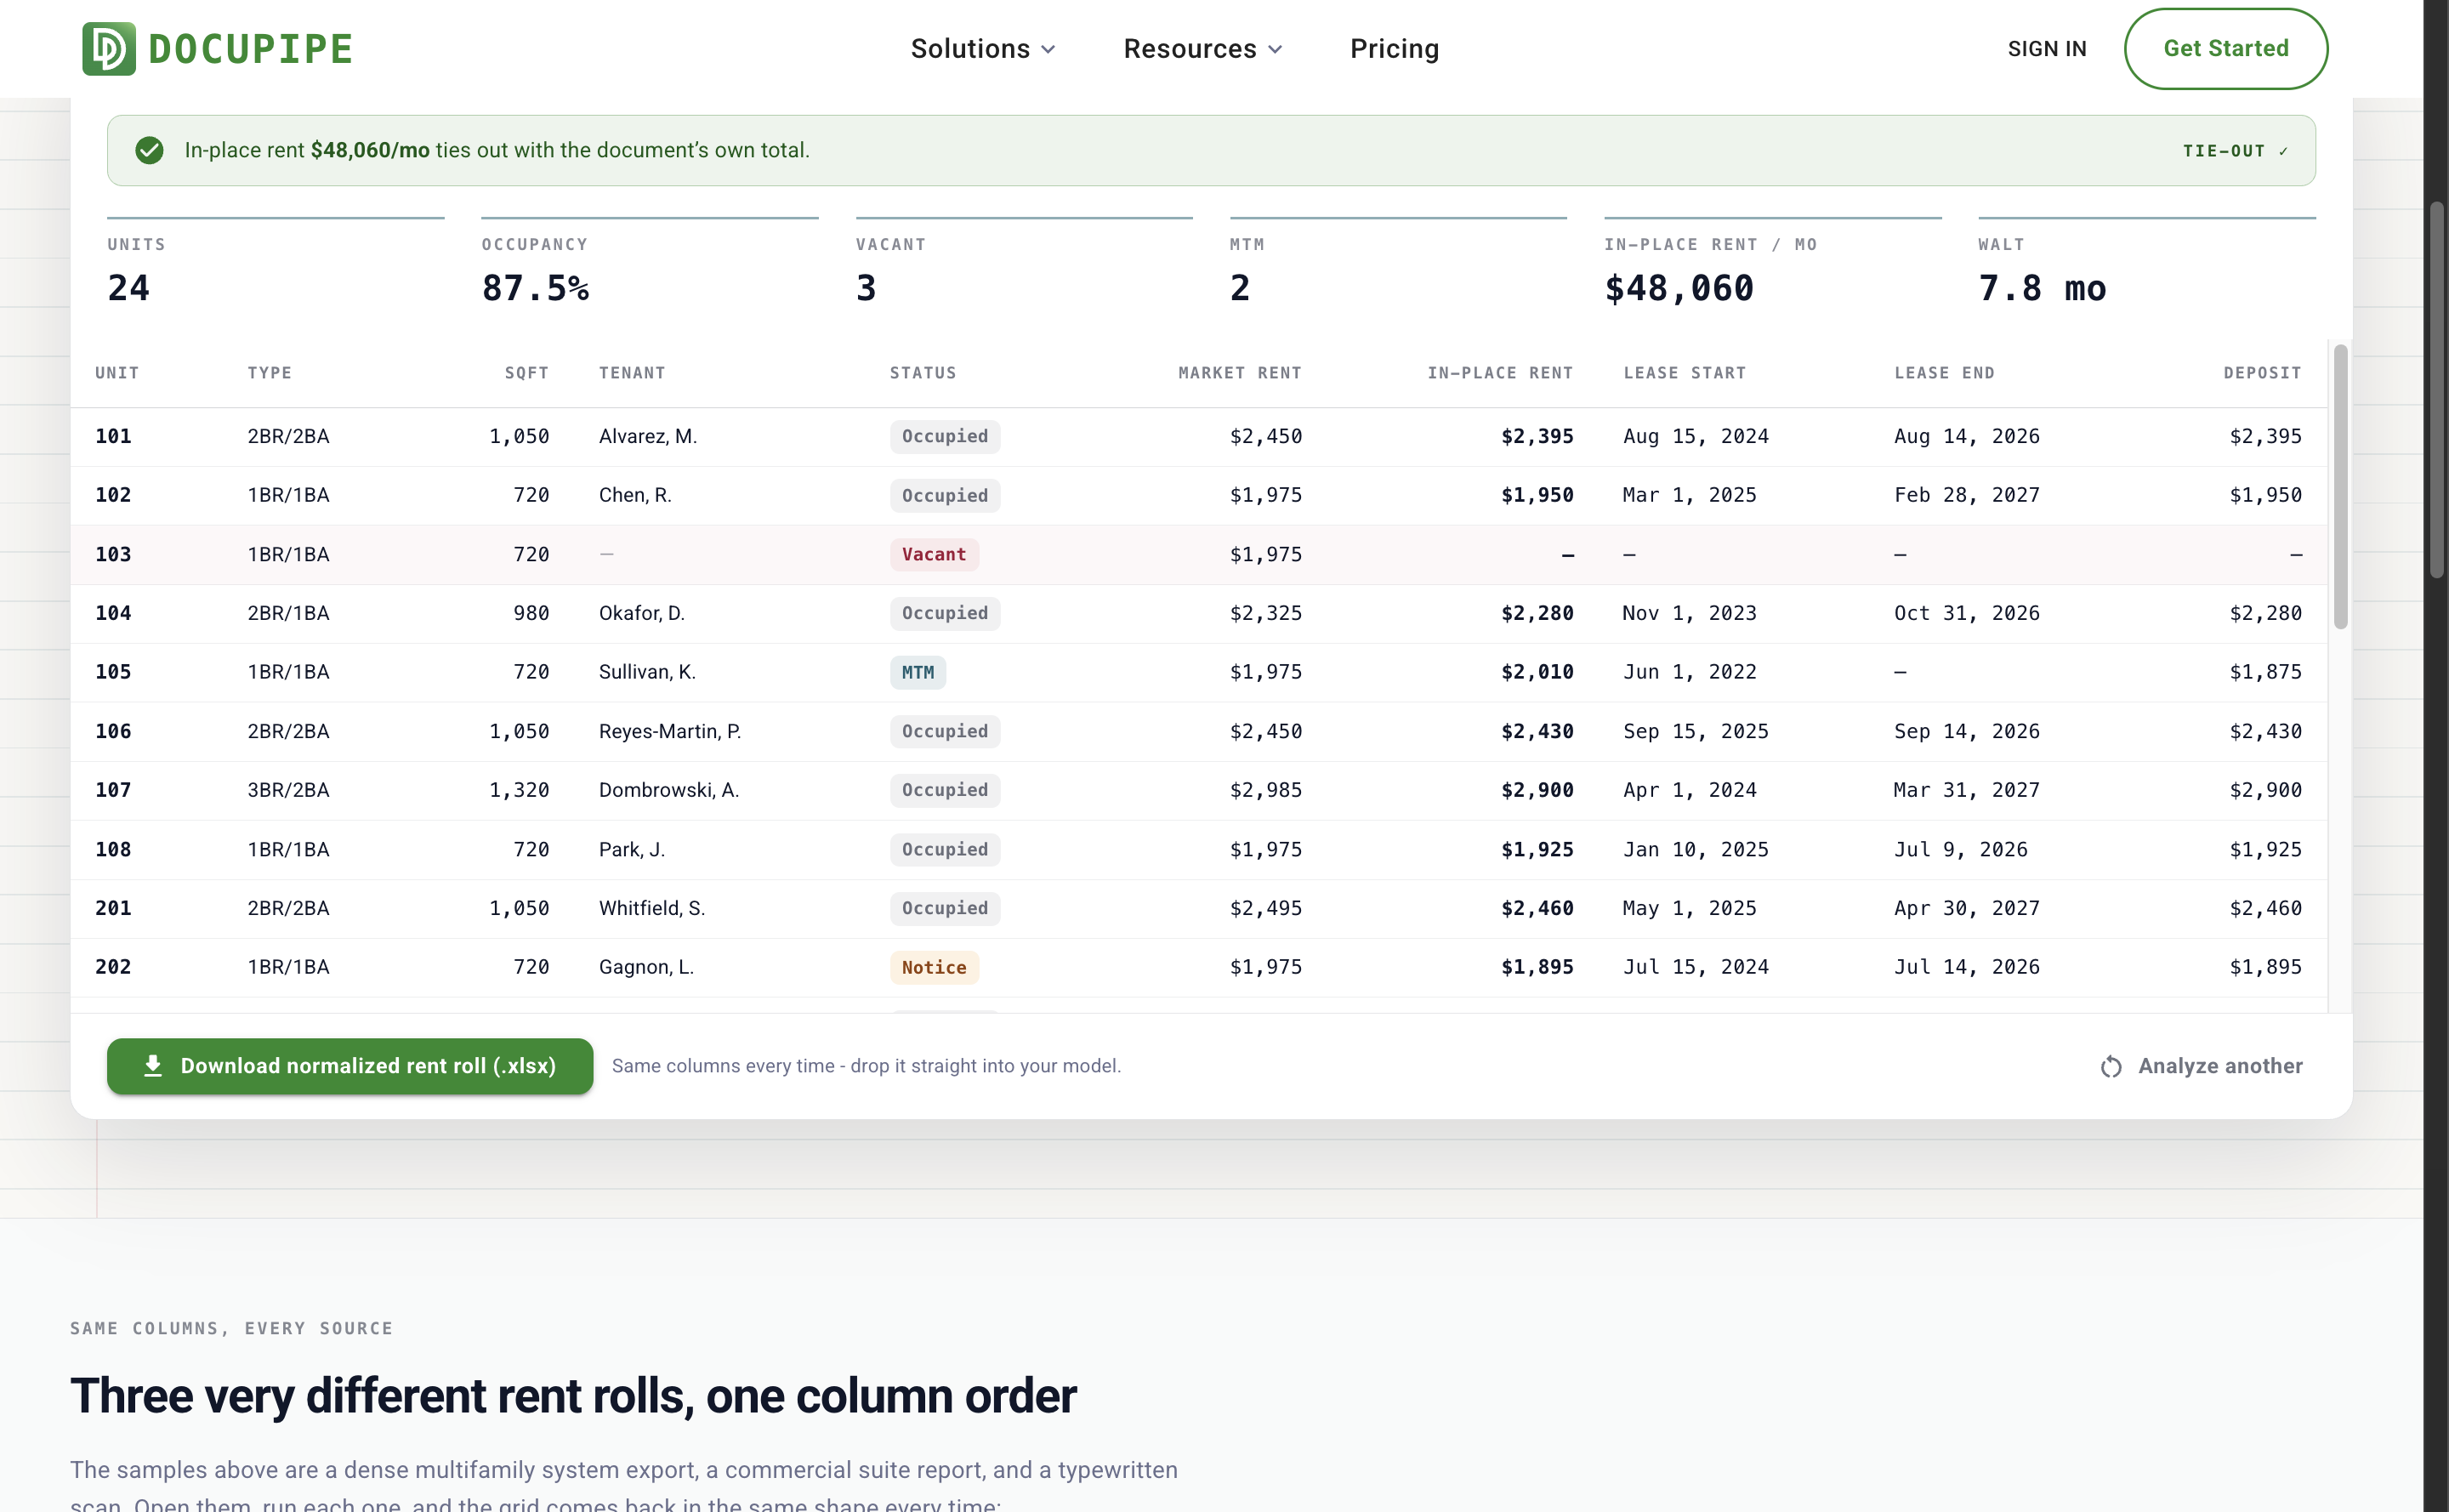Click the Occupied badge for Chen, R.
2449x1512 pixels.
(x=945, y=495)
